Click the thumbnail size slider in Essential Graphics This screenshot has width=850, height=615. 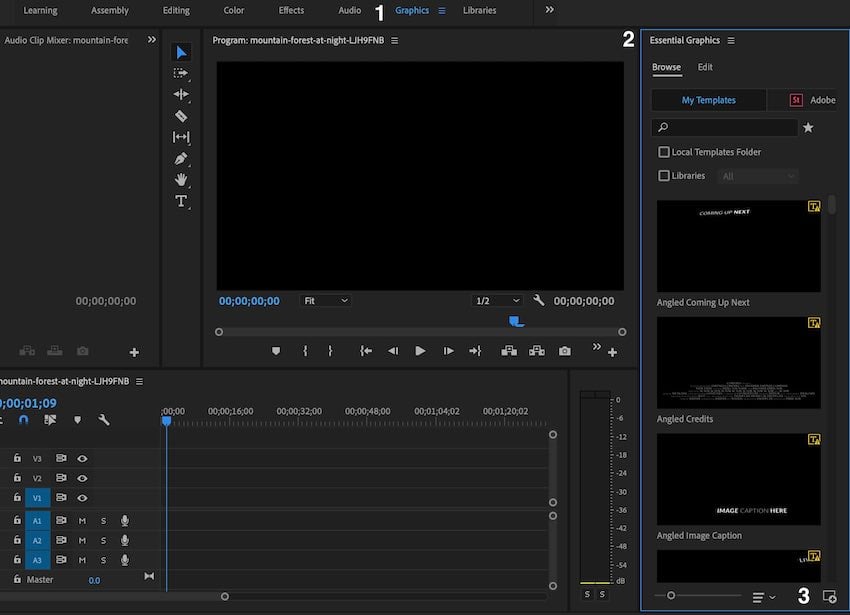[x=671, y=596]
